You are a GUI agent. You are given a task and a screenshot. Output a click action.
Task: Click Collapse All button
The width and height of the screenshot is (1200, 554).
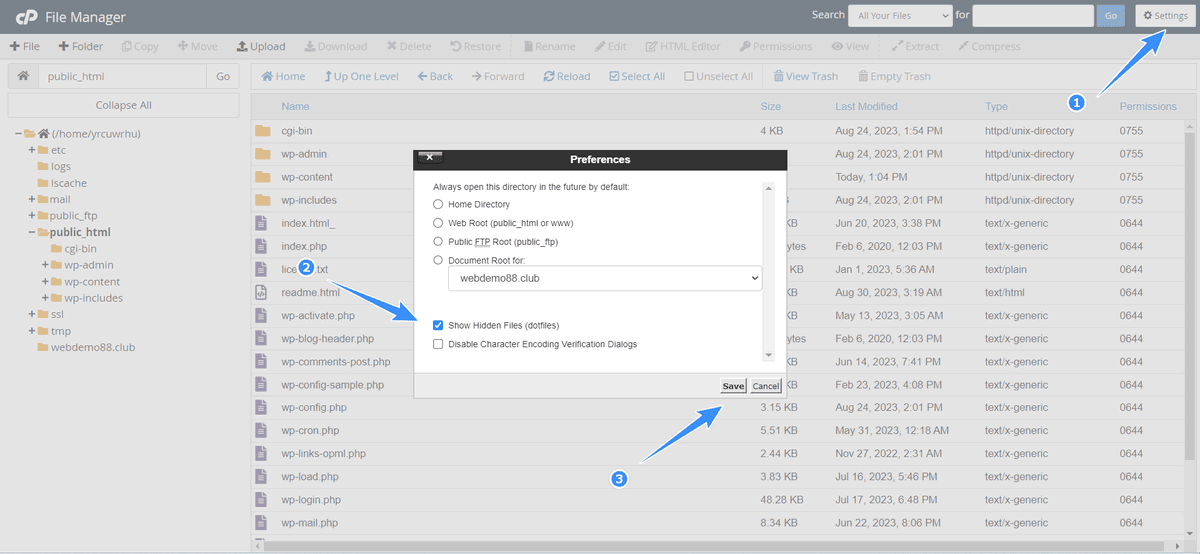(x=124, y=105)
